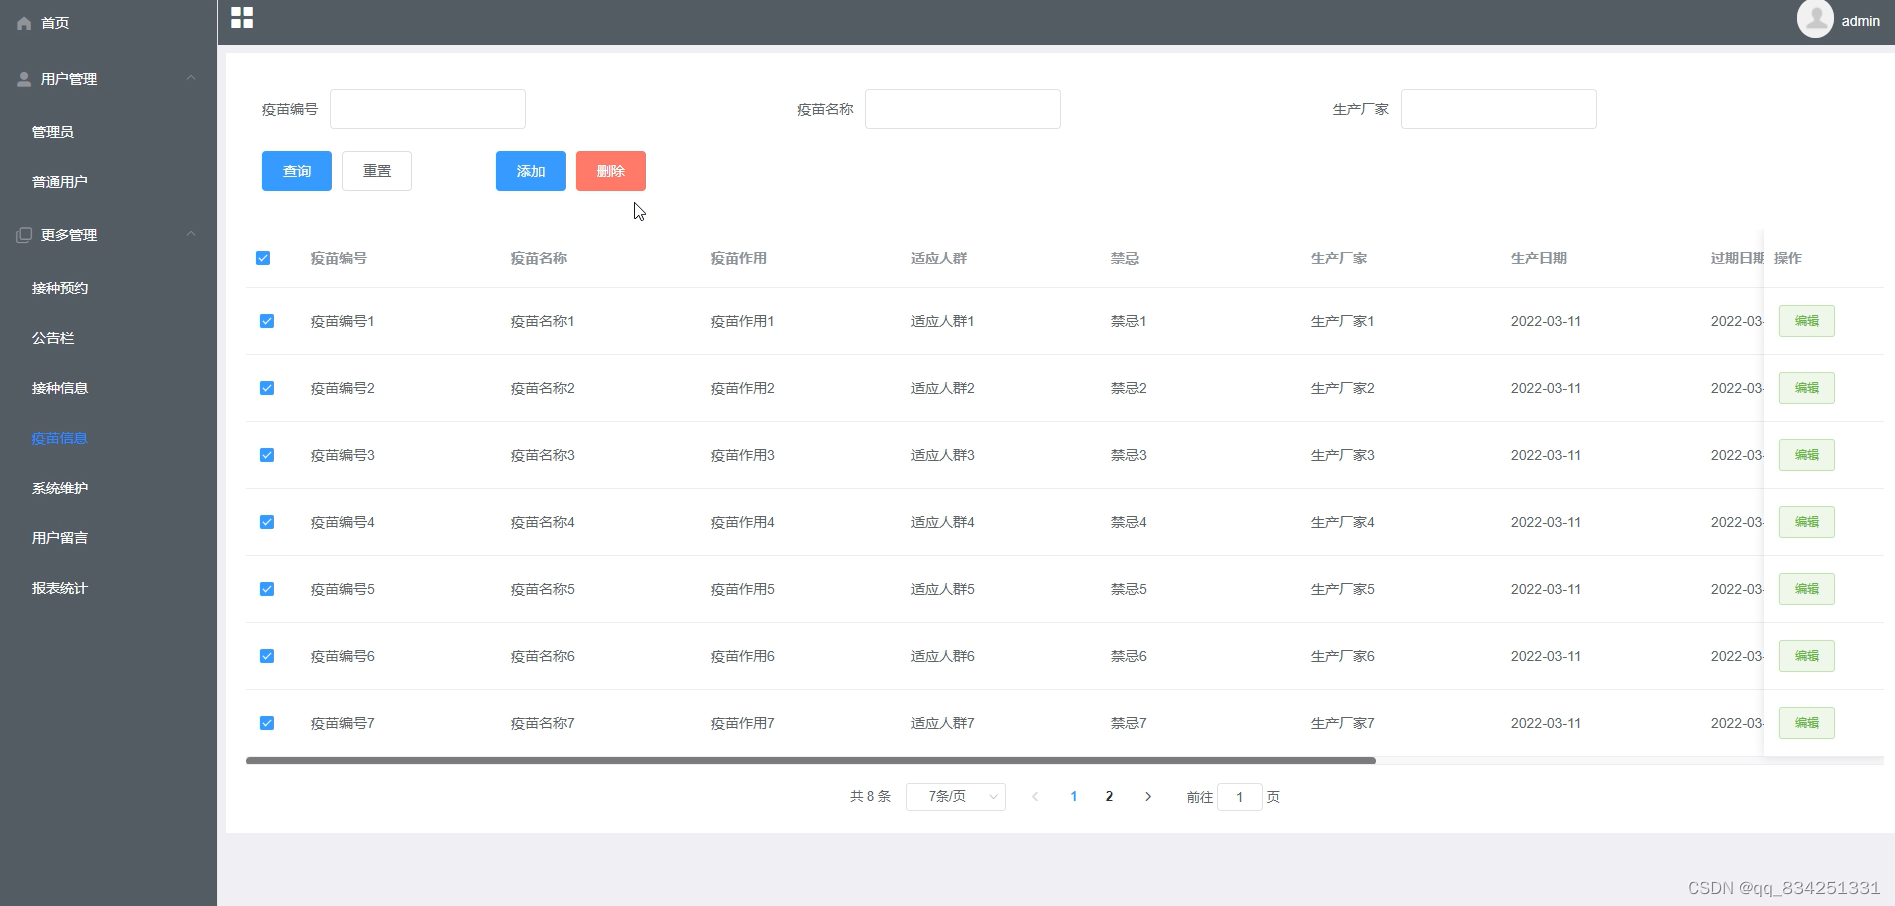Open 首页 in the sidebar
This screenshot has height=906, width=1895.
(55, 23)
